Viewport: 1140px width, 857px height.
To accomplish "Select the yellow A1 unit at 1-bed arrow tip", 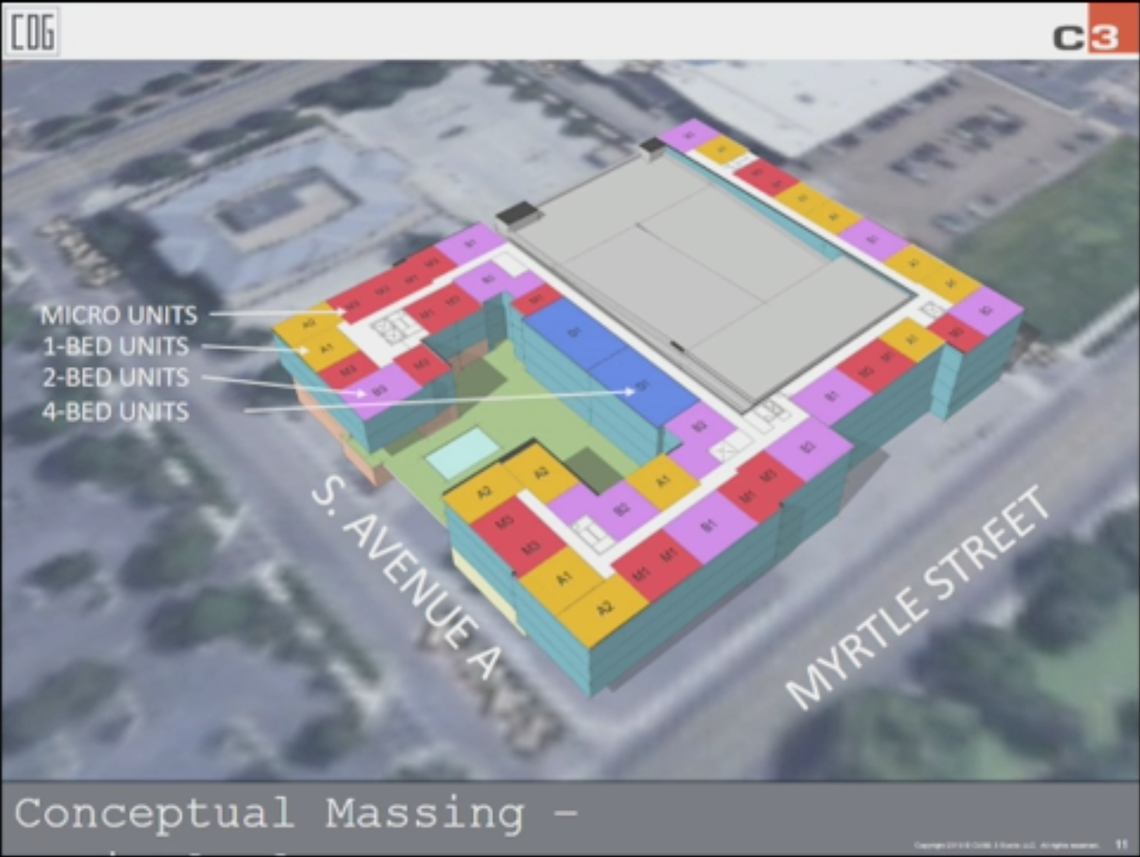I will pyautogui.click(x=325, y=350).
